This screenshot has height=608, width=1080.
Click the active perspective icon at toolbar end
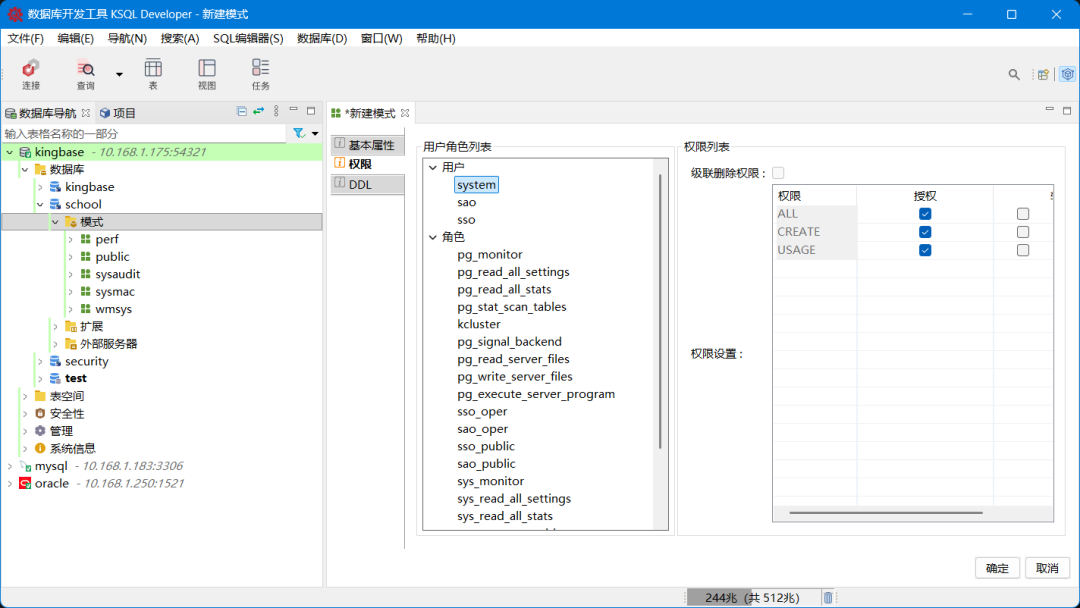(x=1068, y=74)
